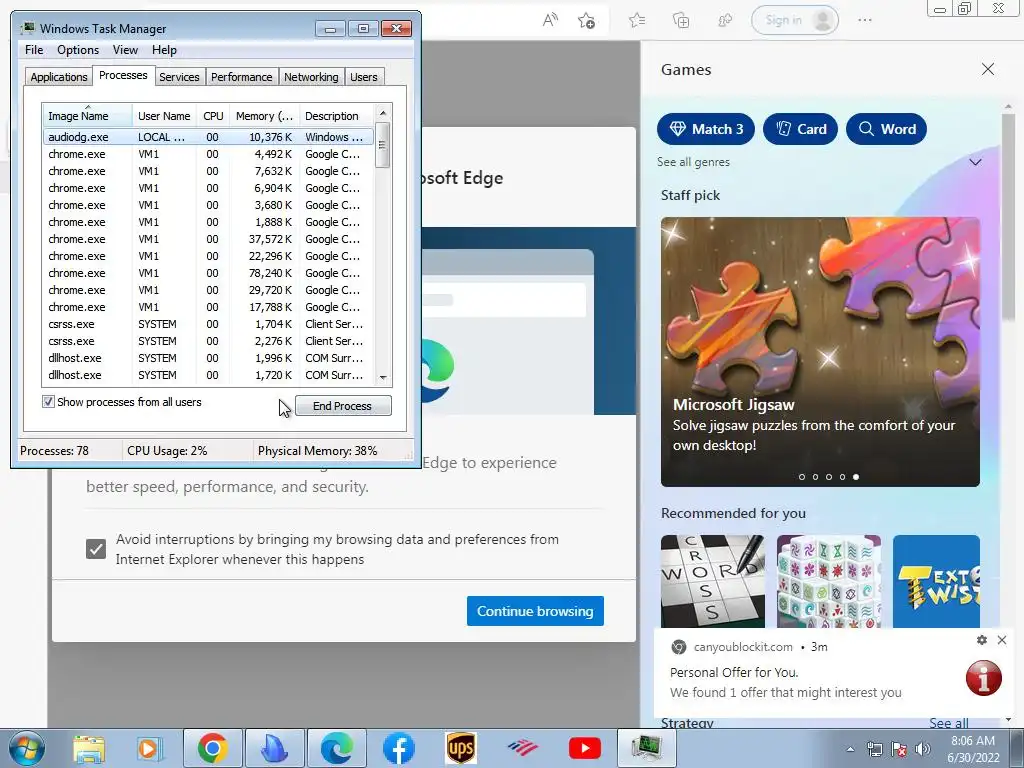Select dllhost.exe row with 1,720 K
1024x768 pixels.
208,375
